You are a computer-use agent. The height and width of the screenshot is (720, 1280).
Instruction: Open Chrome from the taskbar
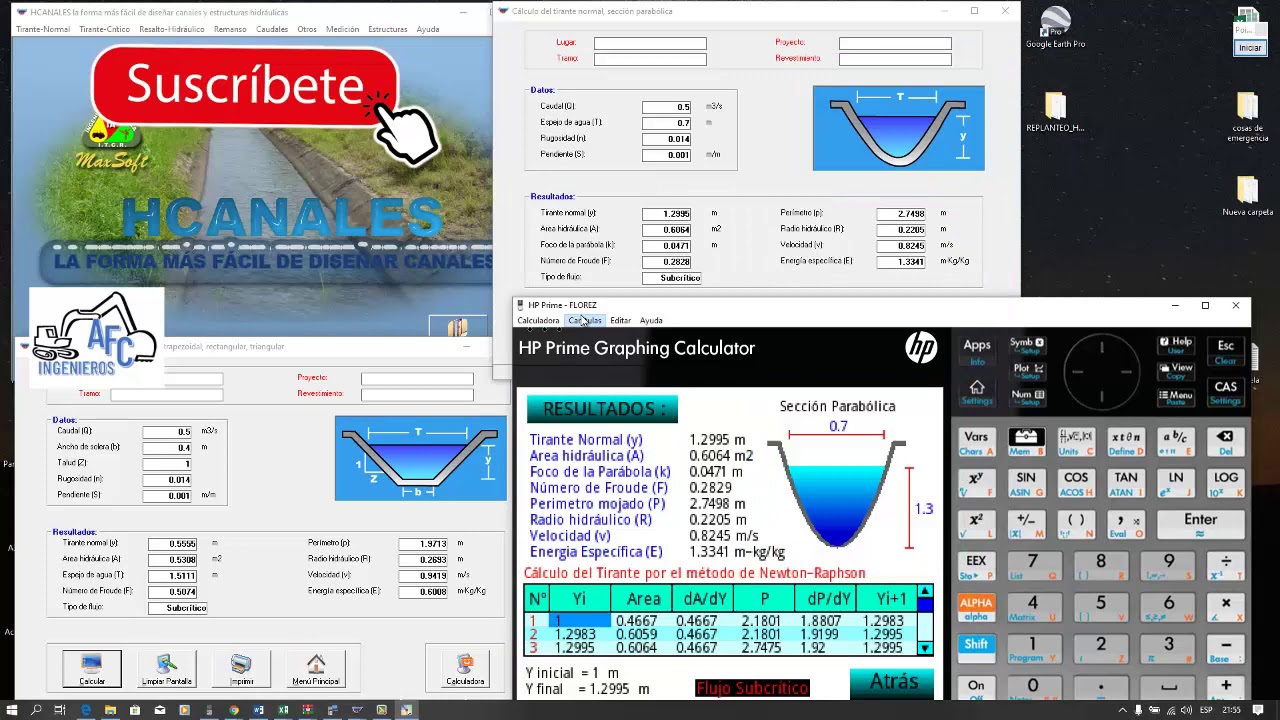click(233, 710)
